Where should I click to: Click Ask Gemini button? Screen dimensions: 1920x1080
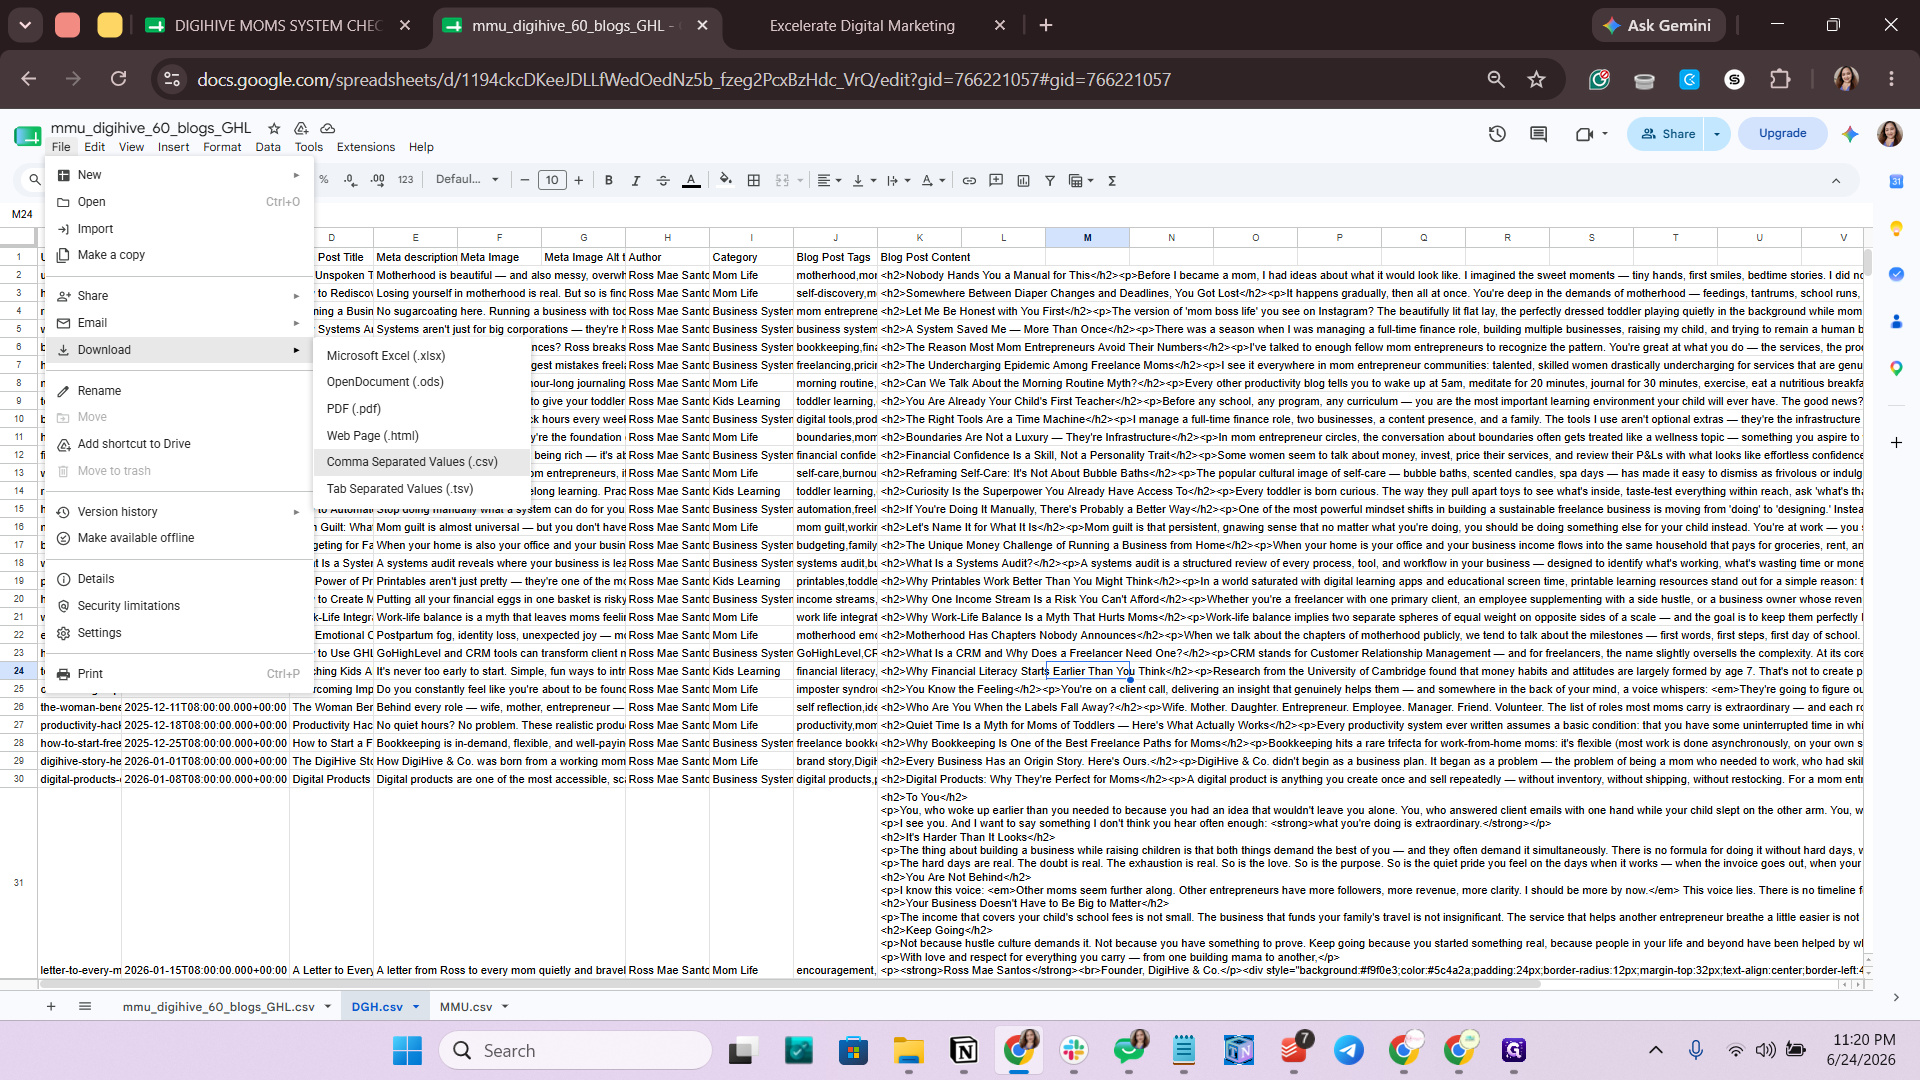[1657, 25]
